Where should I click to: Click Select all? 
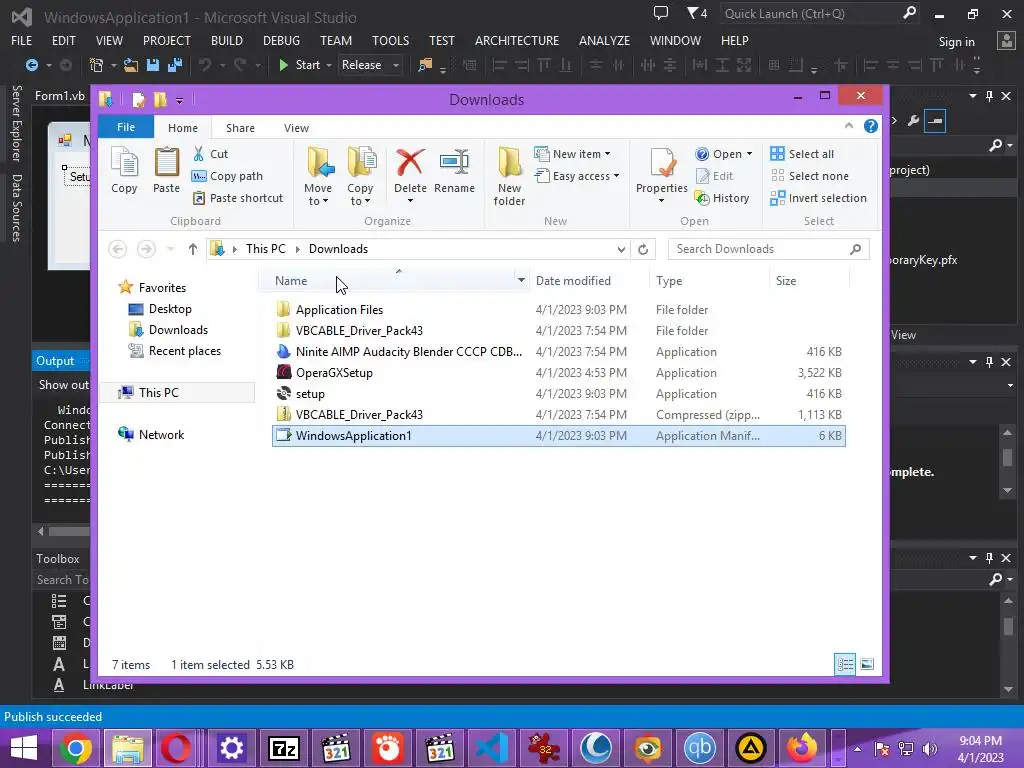coord(803,154)
